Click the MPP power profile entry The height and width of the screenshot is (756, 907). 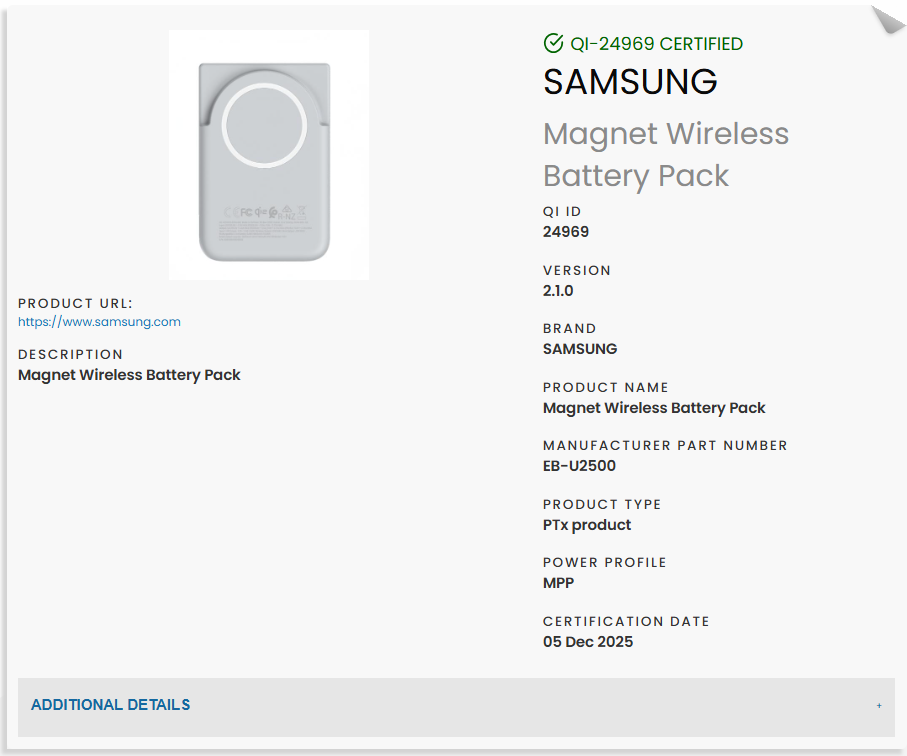[556, 582]
